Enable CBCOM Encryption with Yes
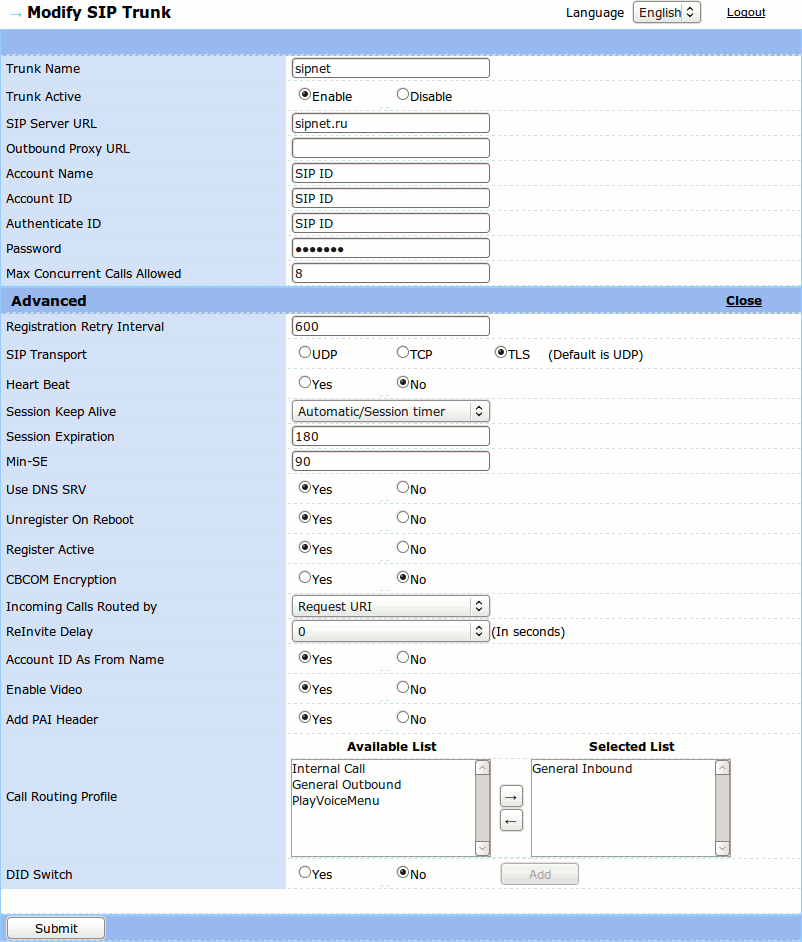 (305, 577)
